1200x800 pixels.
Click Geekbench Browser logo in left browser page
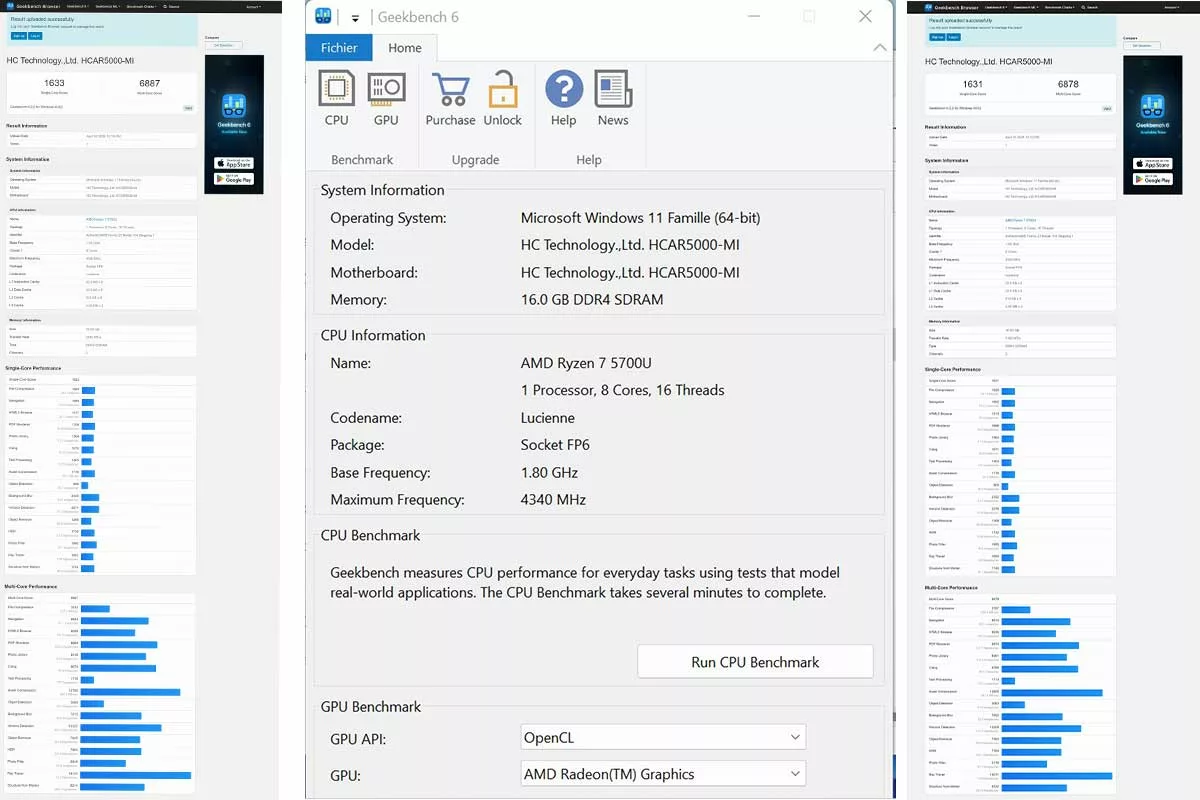point(35,6)
